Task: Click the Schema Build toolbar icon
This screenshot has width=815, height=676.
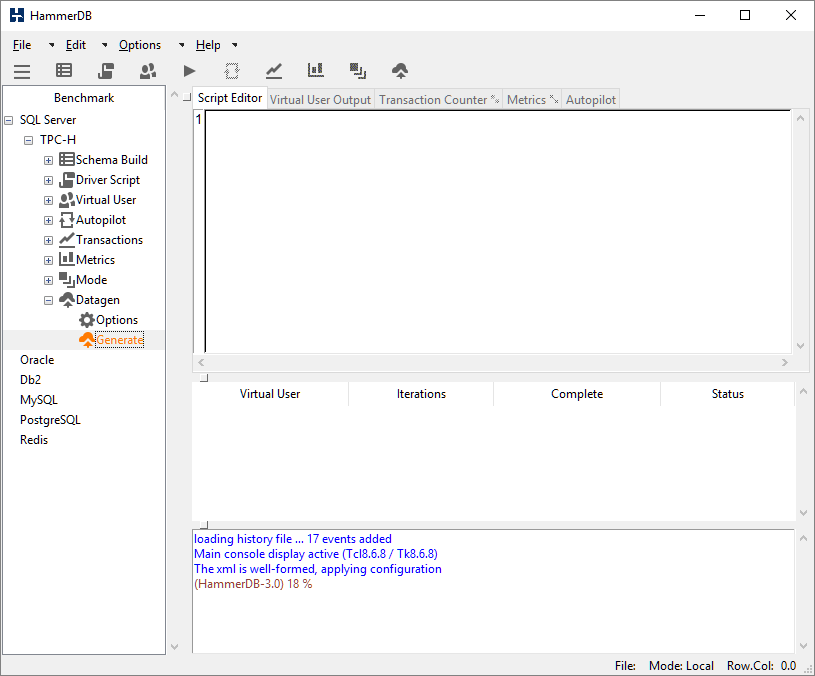Action: coord(64,71)
